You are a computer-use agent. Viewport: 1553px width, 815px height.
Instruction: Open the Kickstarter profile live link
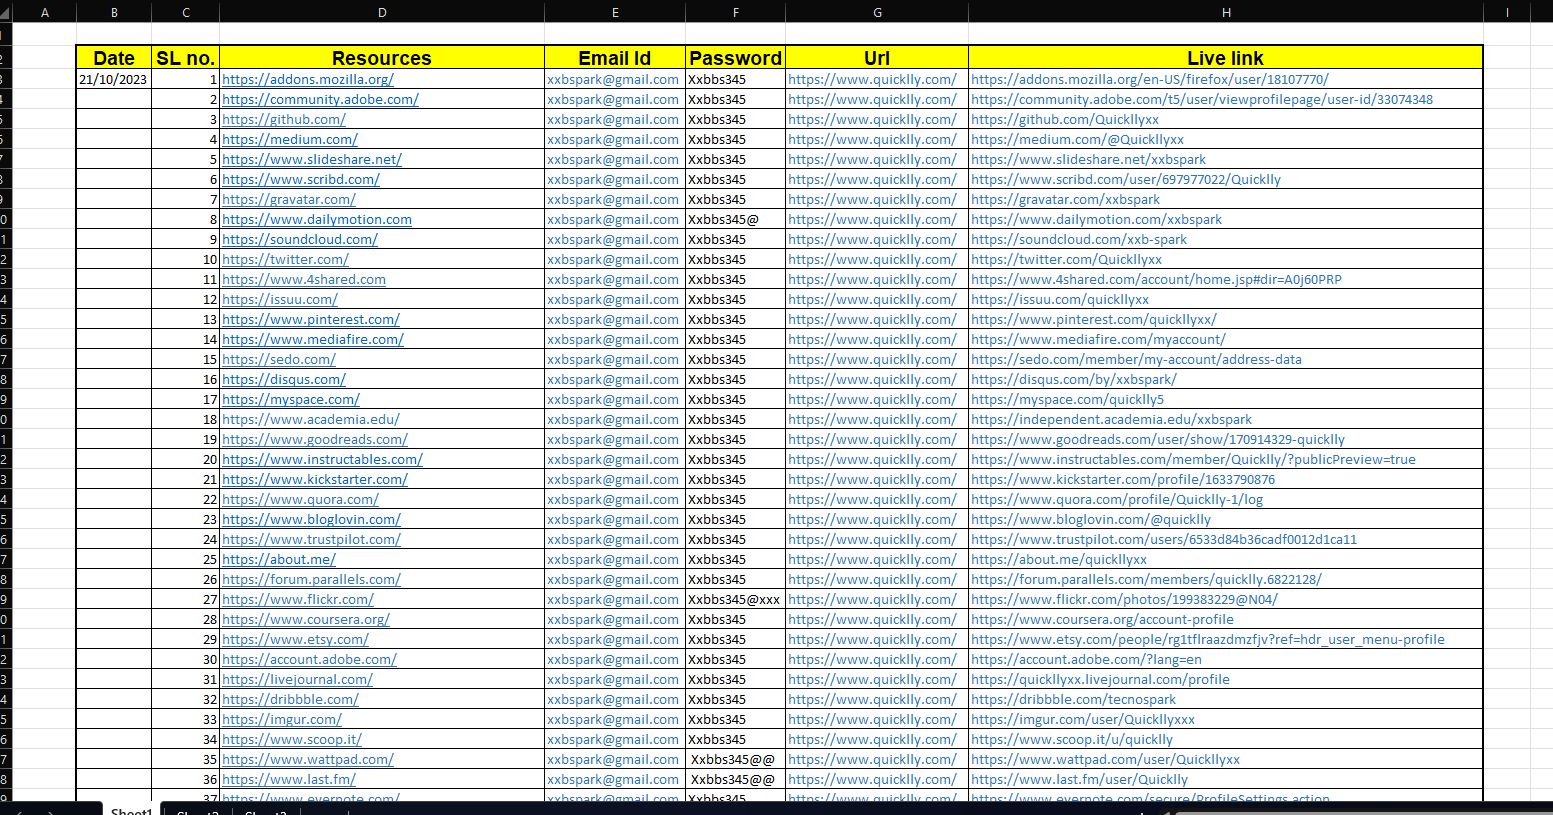[x=1126, y=479]
